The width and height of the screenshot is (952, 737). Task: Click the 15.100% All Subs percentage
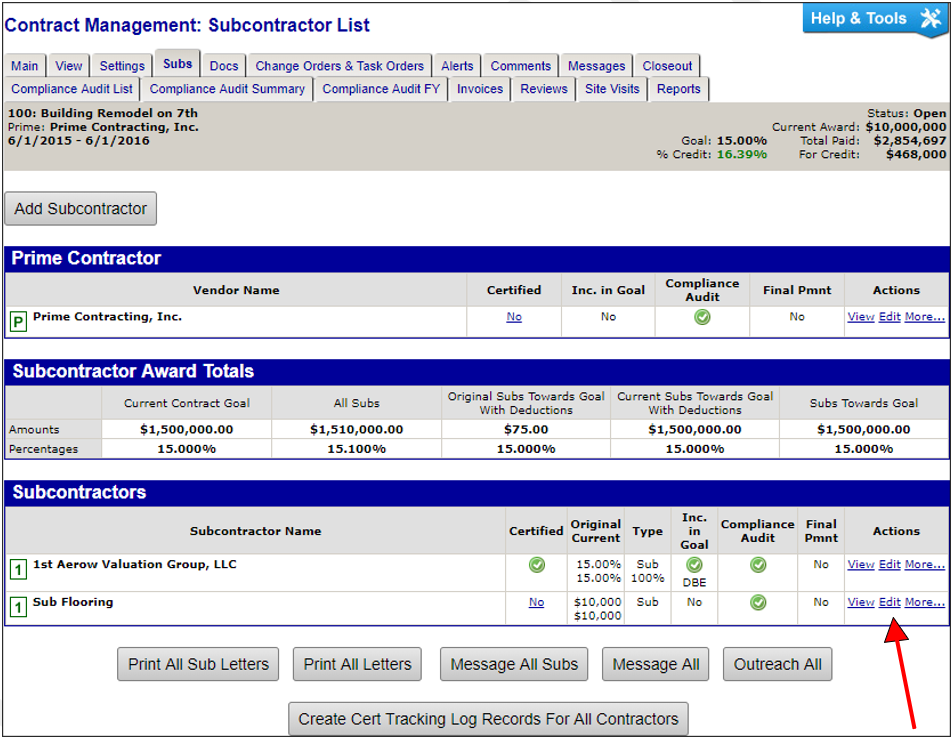coord(356,449)
